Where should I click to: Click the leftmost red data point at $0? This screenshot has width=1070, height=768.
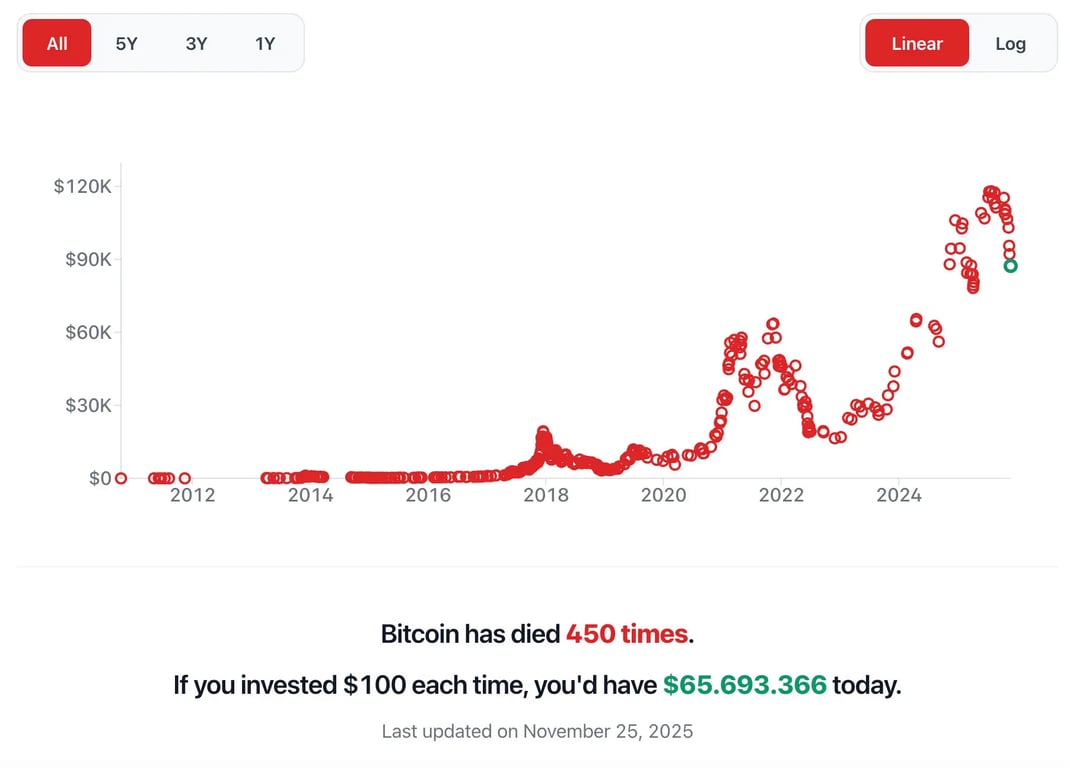point(121,478)
